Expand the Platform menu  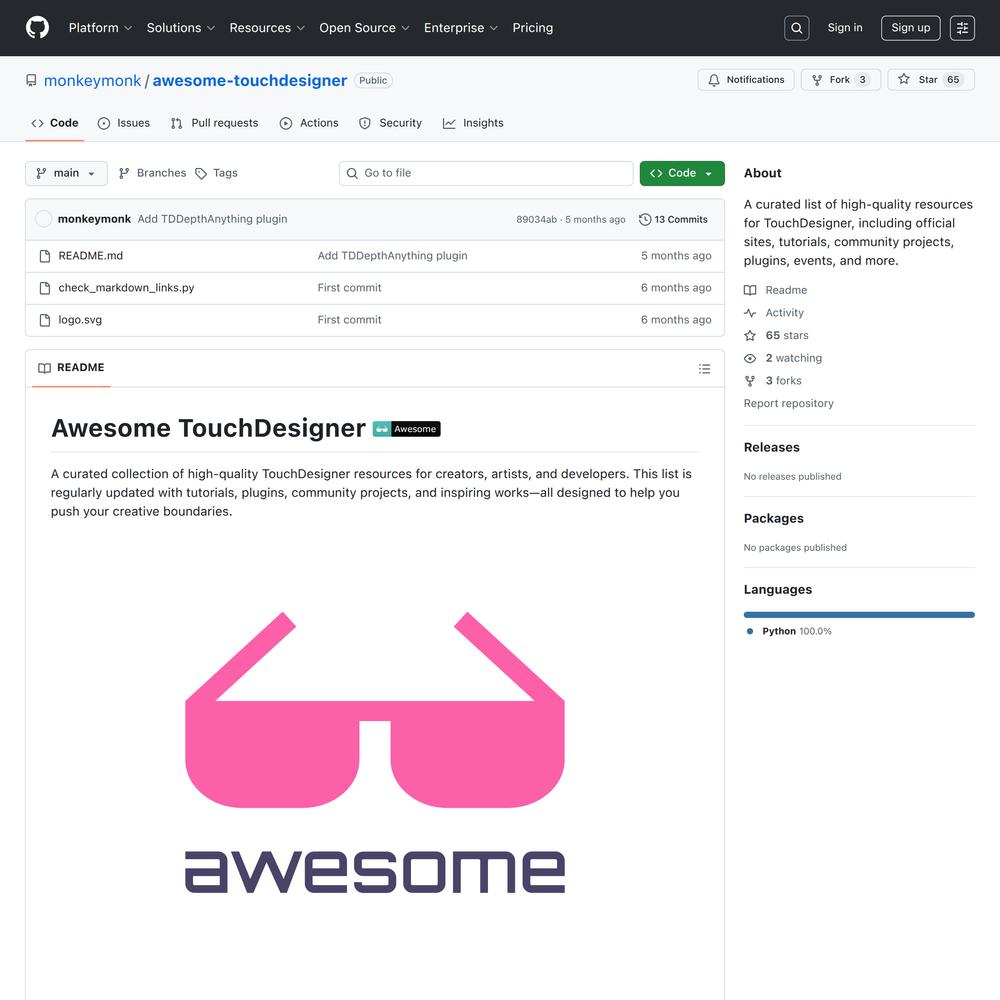click(x=100, y=28)
